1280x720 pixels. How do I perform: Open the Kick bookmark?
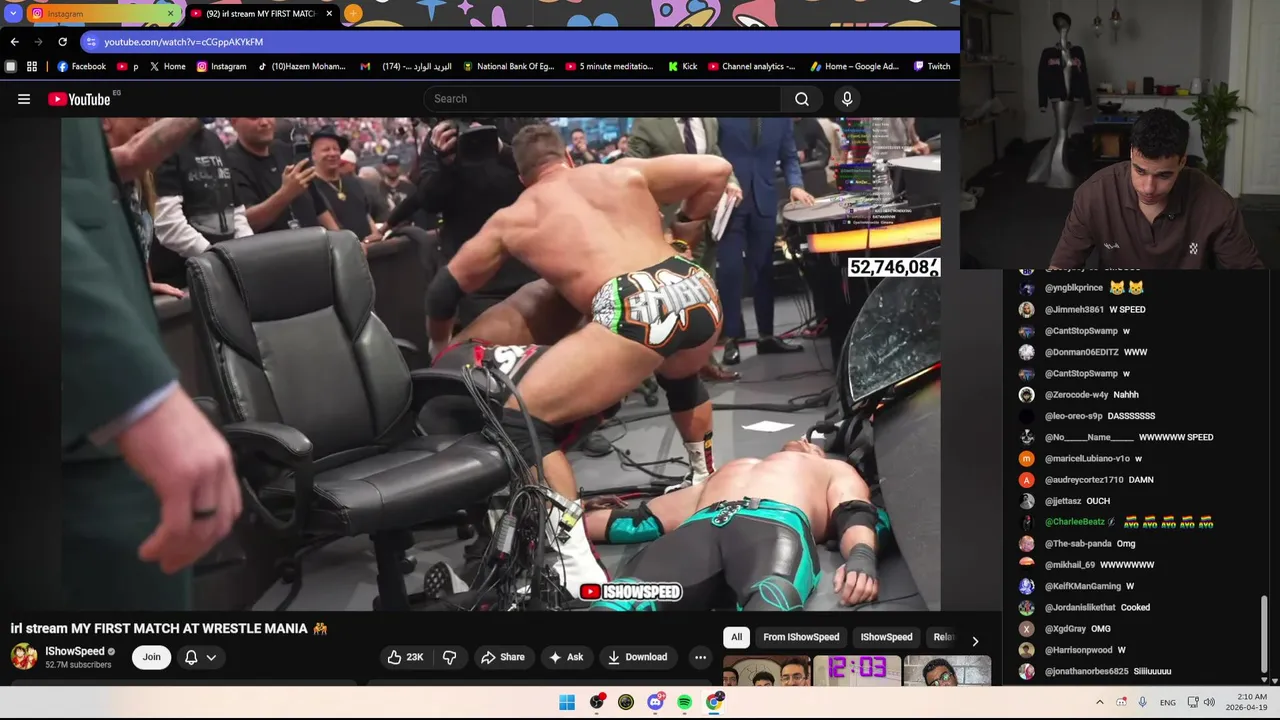click(x=682, y=67)
